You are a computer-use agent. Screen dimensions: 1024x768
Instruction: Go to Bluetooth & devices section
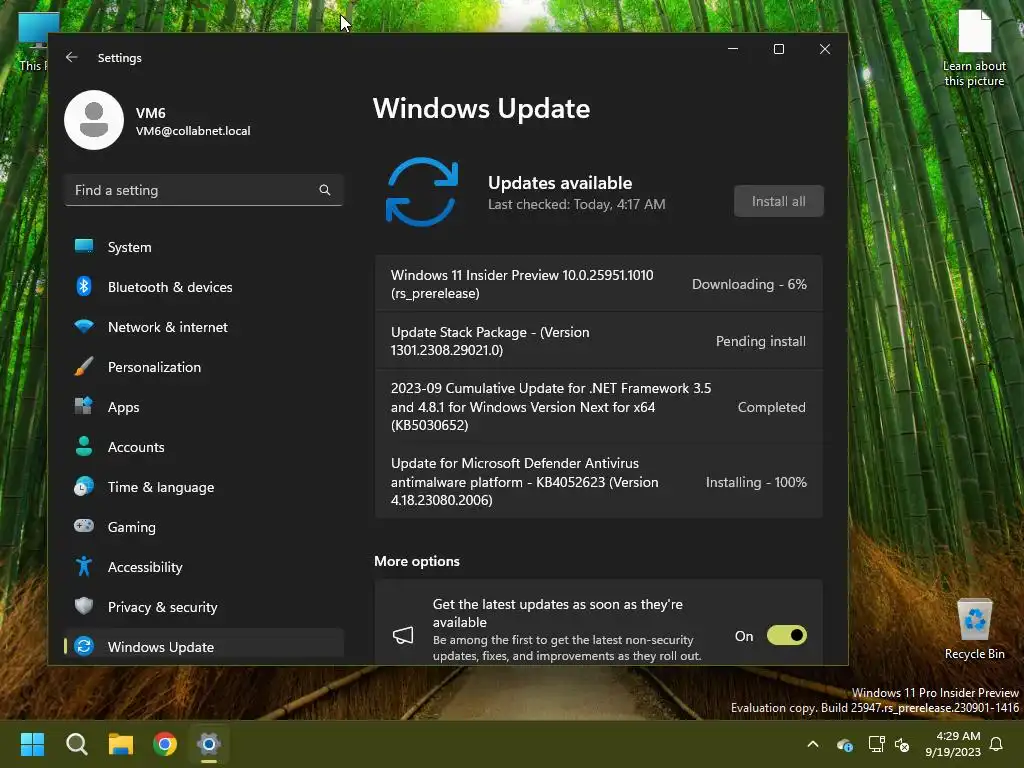pos(204,287)
